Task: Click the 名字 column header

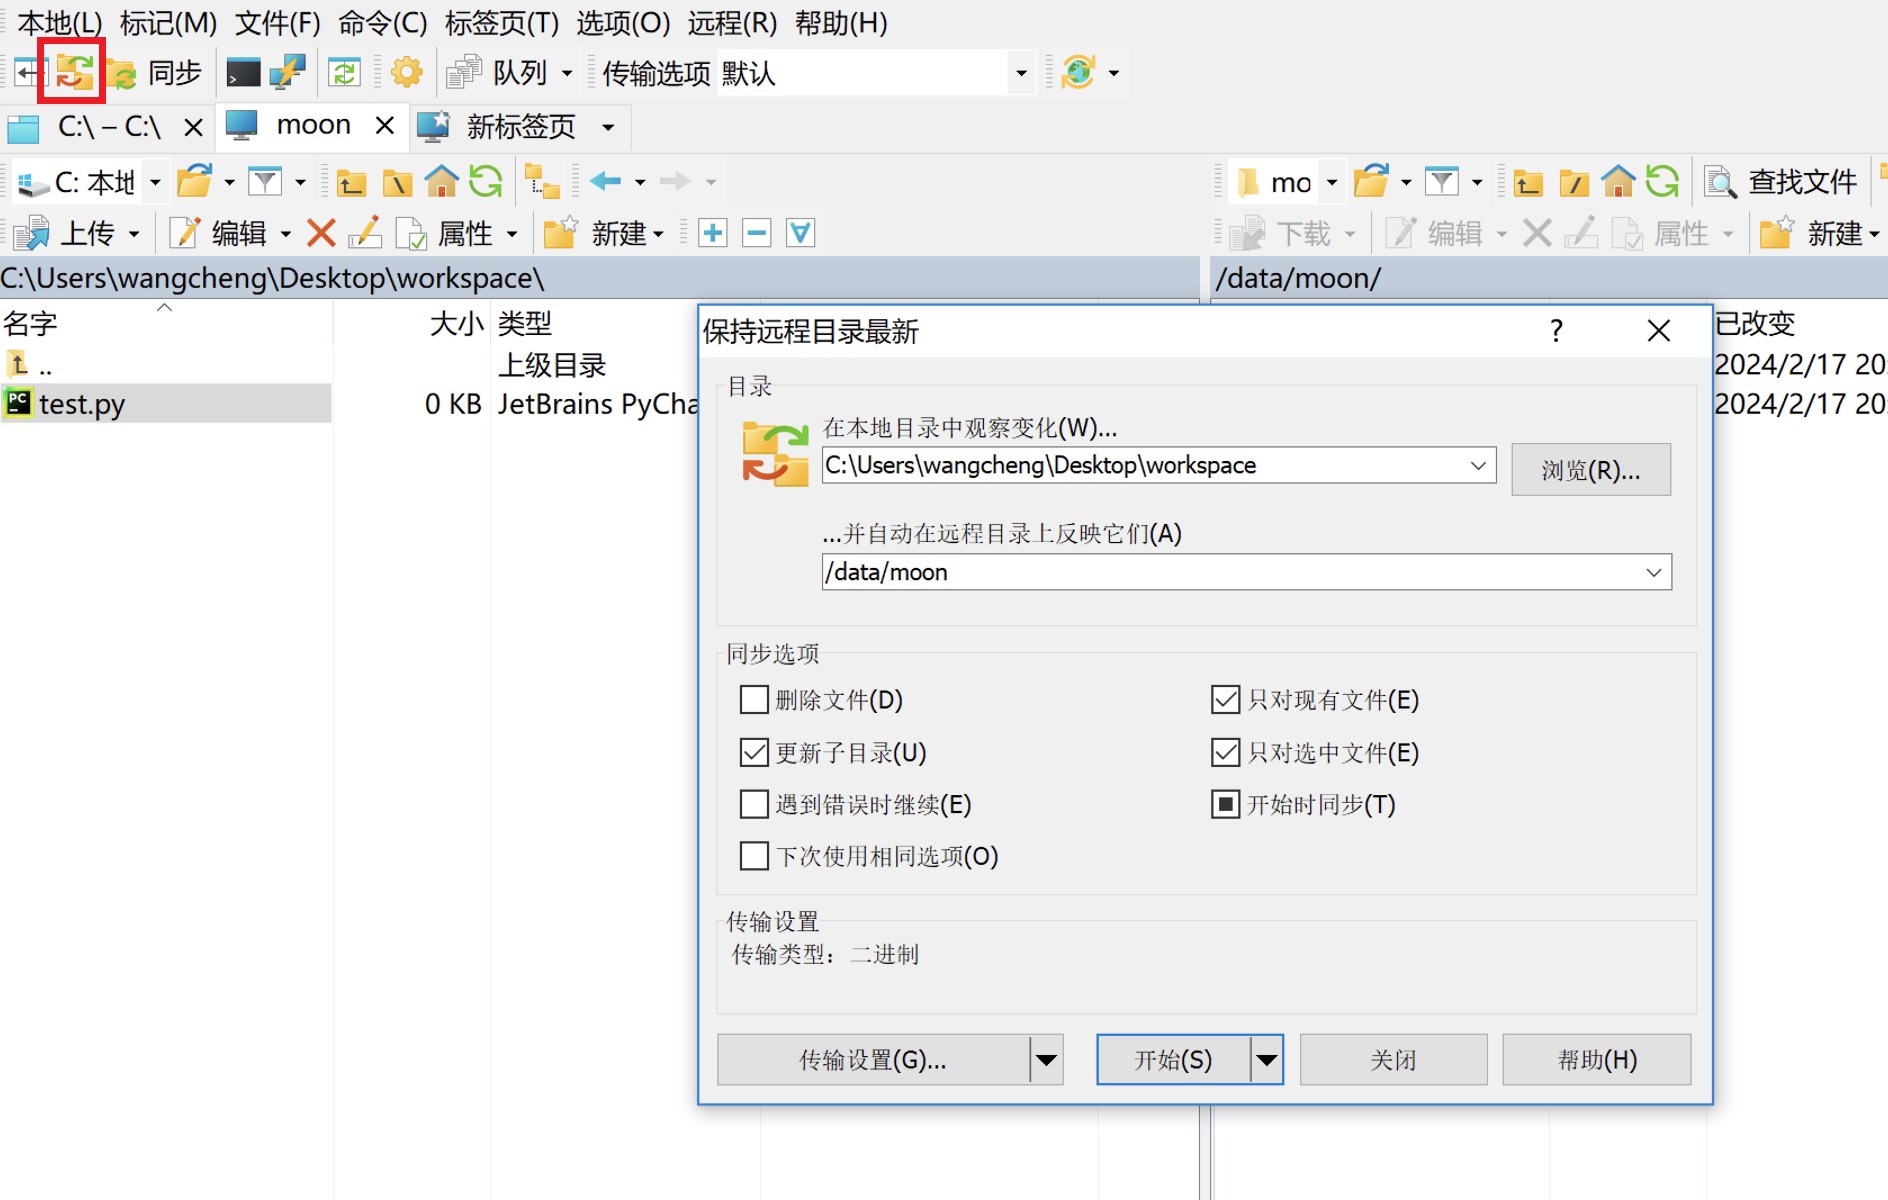Action: pos(165,323)
